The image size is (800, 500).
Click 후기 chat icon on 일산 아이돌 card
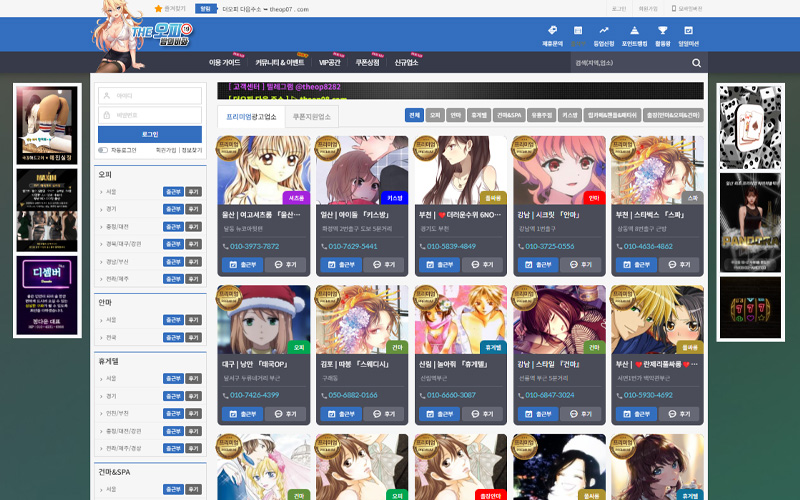tap(377, 265)
